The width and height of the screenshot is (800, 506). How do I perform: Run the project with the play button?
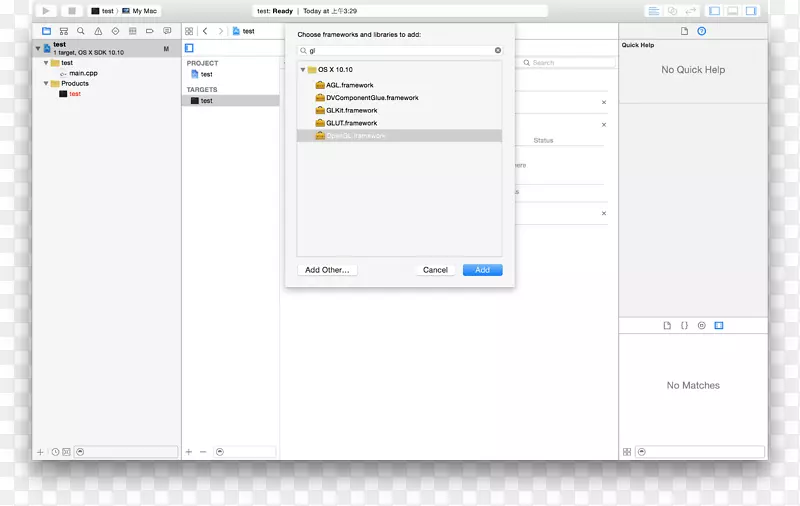click(46, 11)
